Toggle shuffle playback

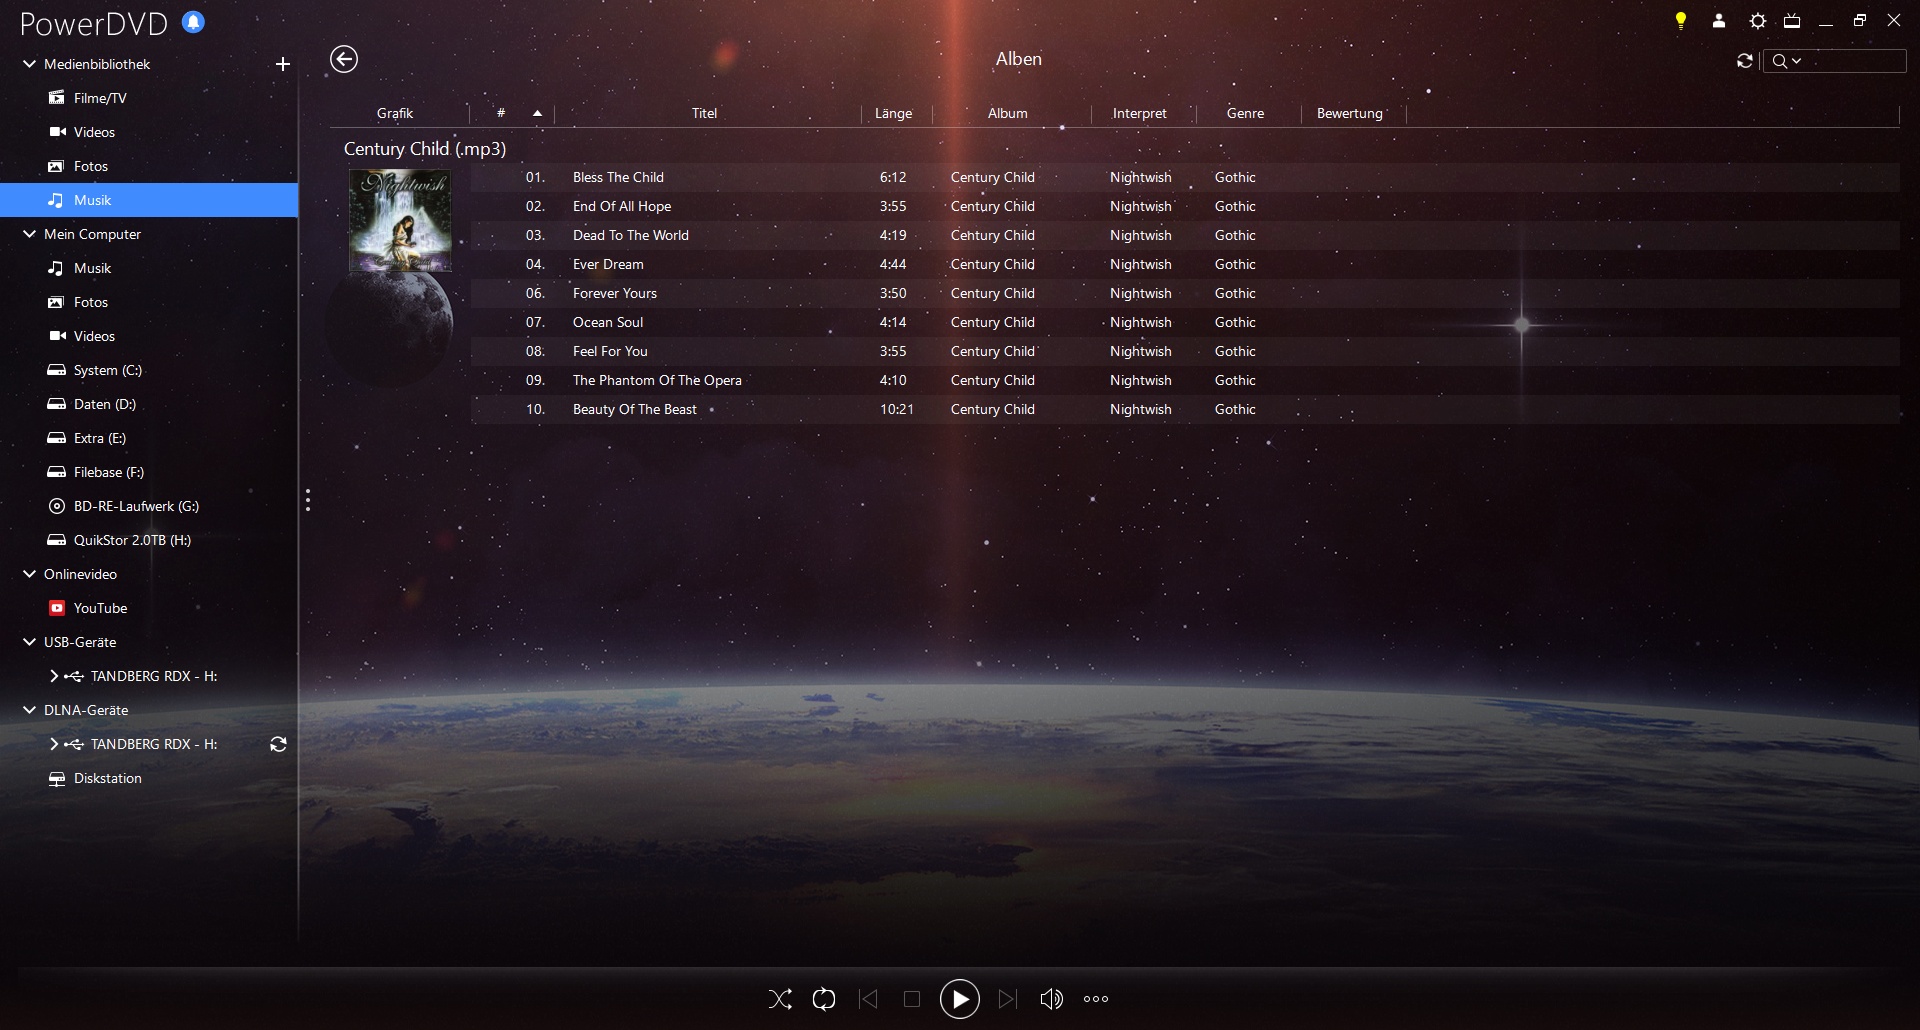point(780,999)
